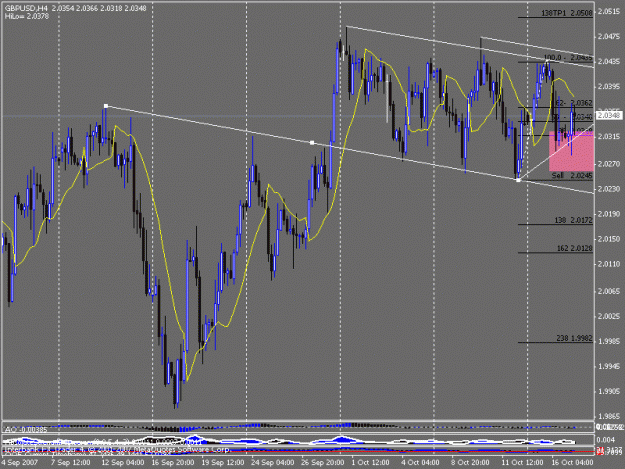Click the 11 Oct 12:00 time label
Screen dimensions: 625x469
(522, 463)
